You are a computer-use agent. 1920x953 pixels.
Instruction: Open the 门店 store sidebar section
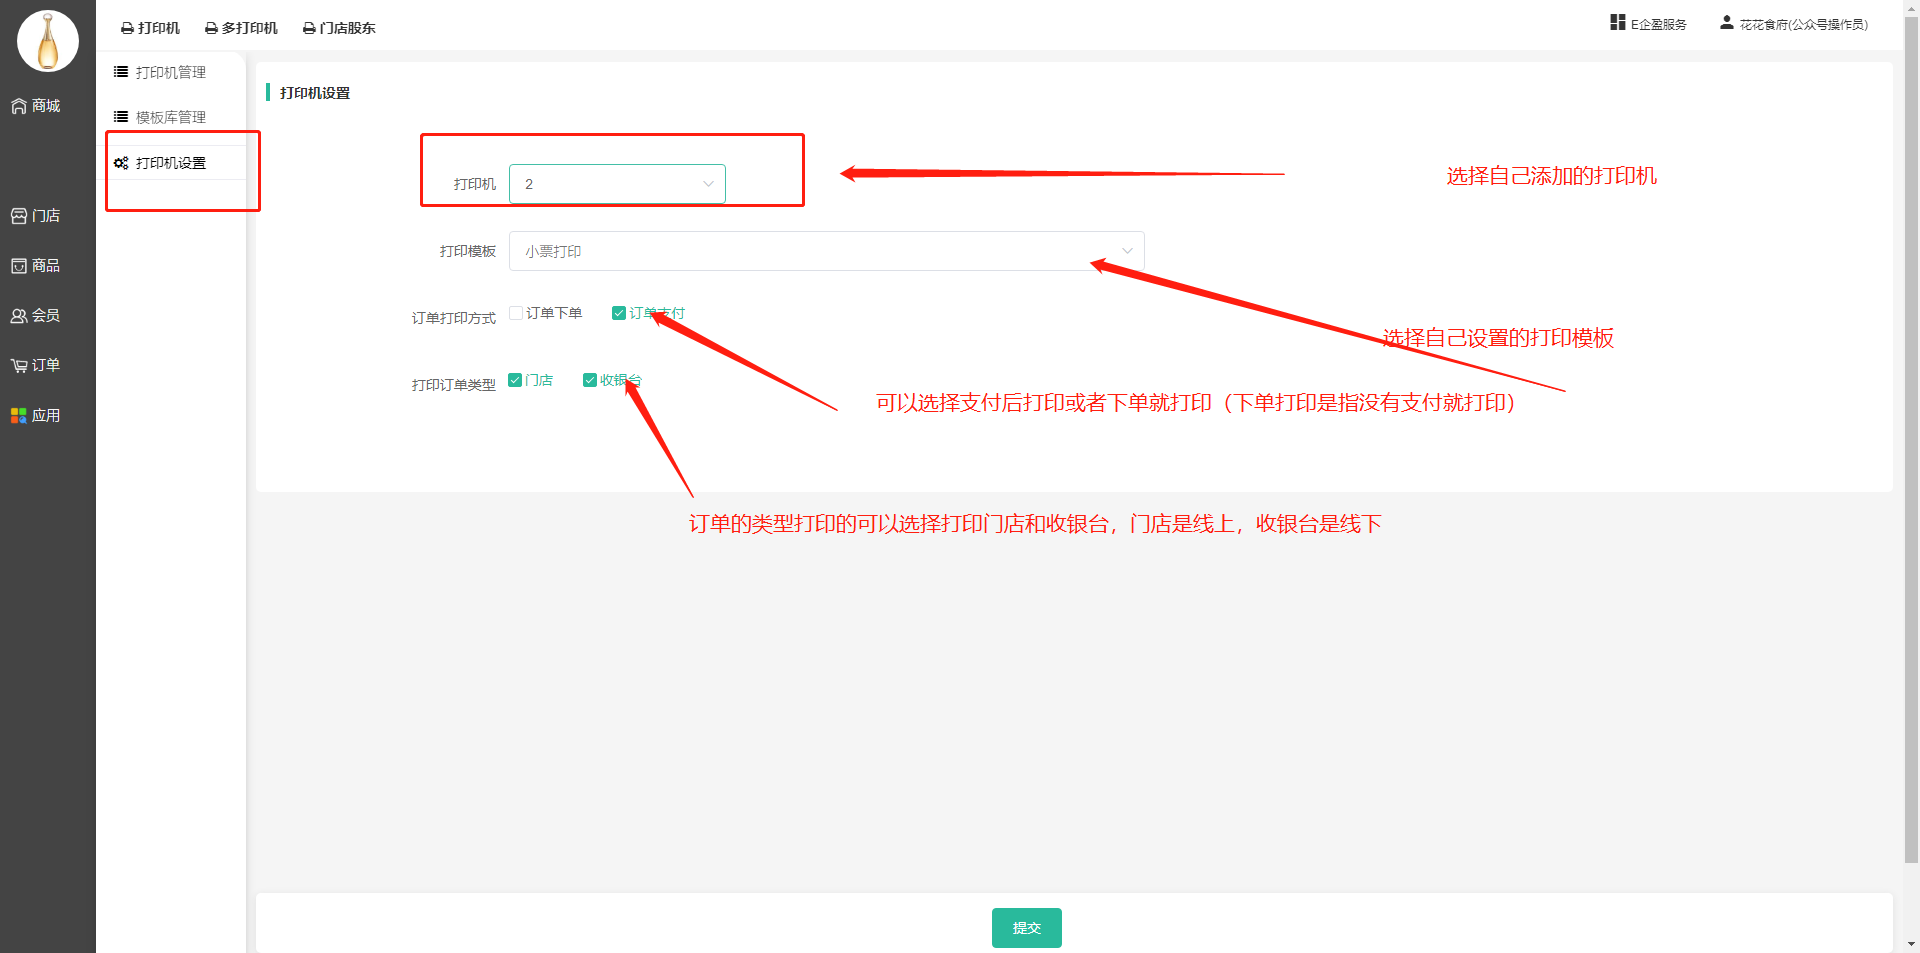click(x=36, y=216)
